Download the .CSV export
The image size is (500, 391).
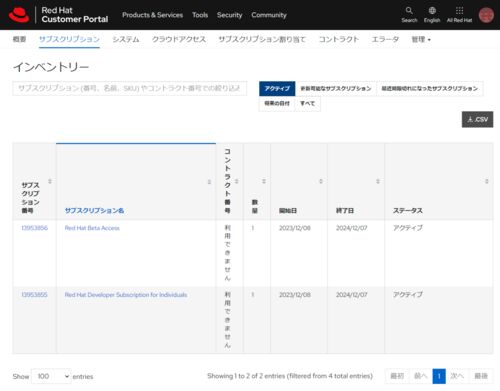pos(477,119)
